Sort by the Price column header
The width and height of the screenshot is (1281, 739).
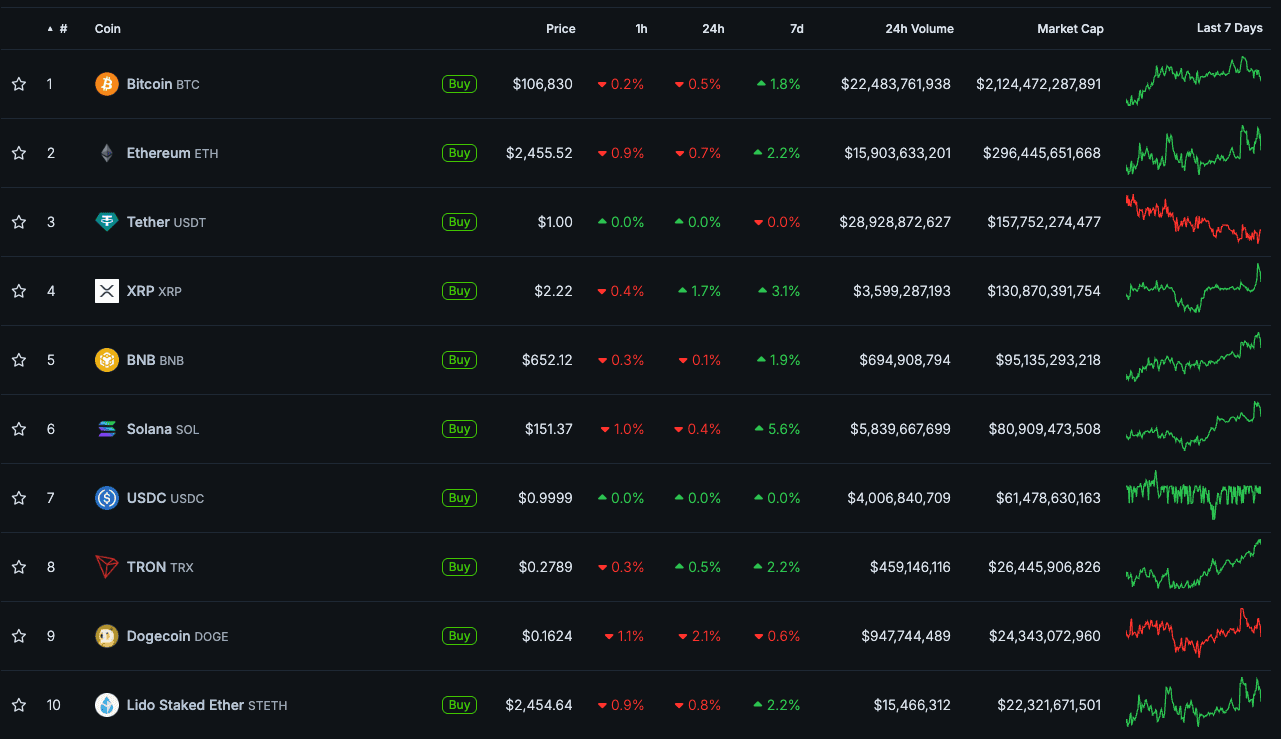tap(561, 29)
